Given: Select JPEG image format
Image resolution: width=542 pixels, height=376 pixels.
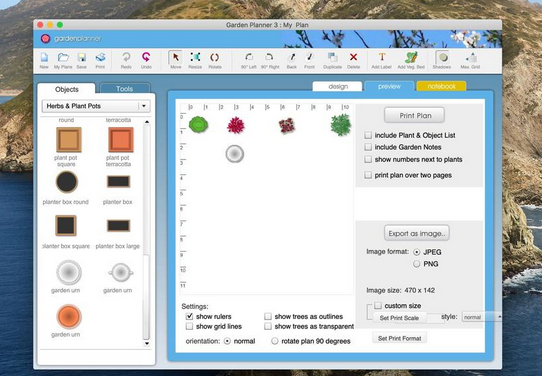Looking at the screenshot, I should pos(417,252).
